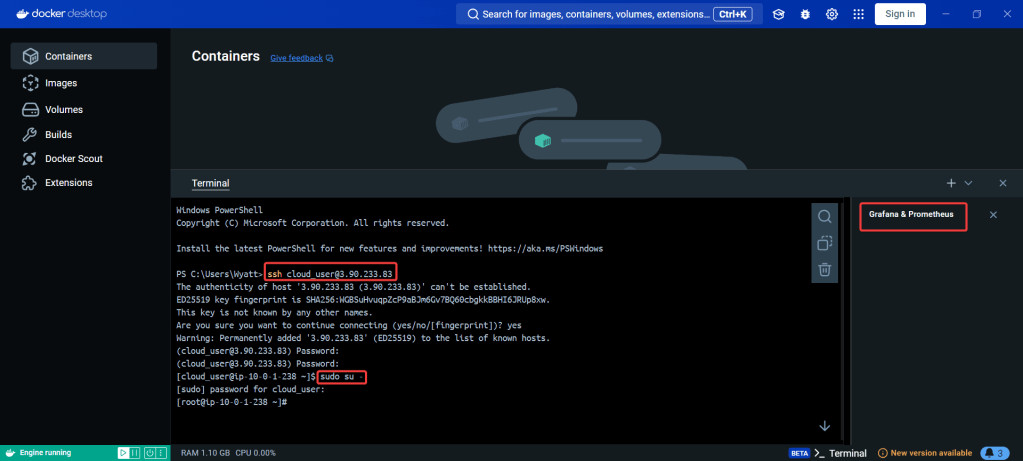Click the copy icon in terminal toolbar
The width and height of the screenshot is (1023, 461).
(824, 243)
